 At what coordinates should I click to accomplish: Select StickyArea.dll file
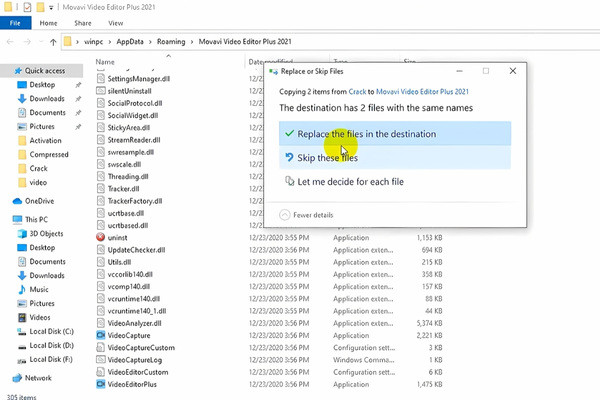pyautogui.click(x=129, y=127)
